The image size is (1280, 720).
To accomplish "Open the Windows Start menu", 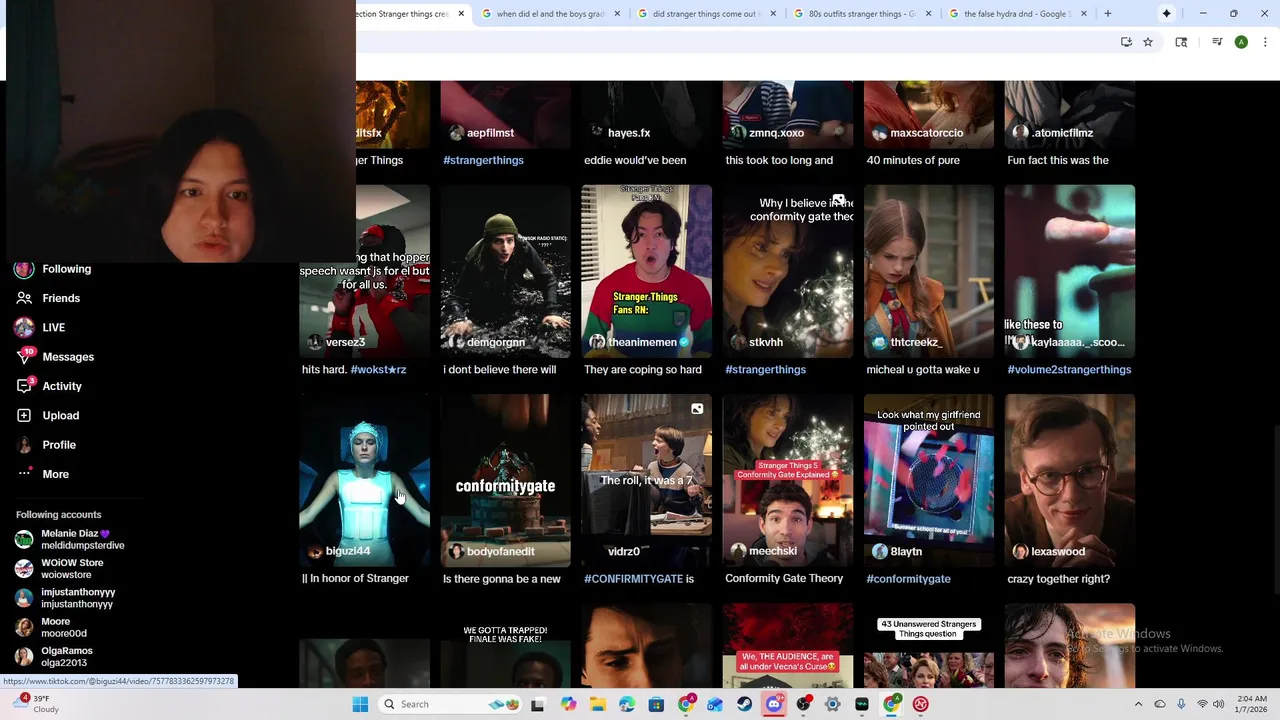I will pos(360,704).
